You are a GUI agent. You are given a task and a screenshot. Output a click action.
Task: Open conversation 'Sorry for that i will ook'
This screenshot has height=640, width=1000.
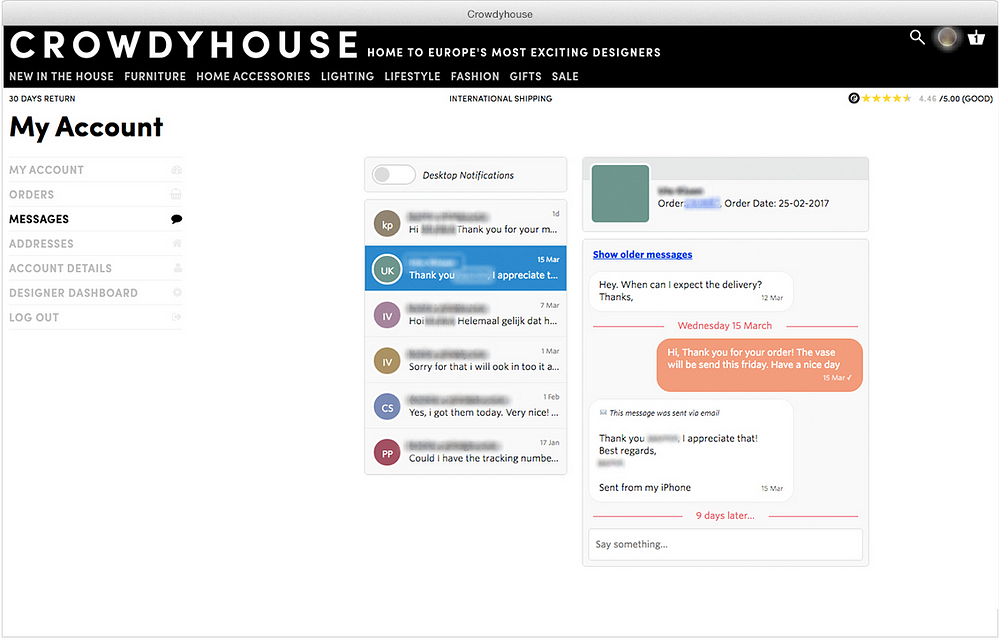tap(466, 360)
